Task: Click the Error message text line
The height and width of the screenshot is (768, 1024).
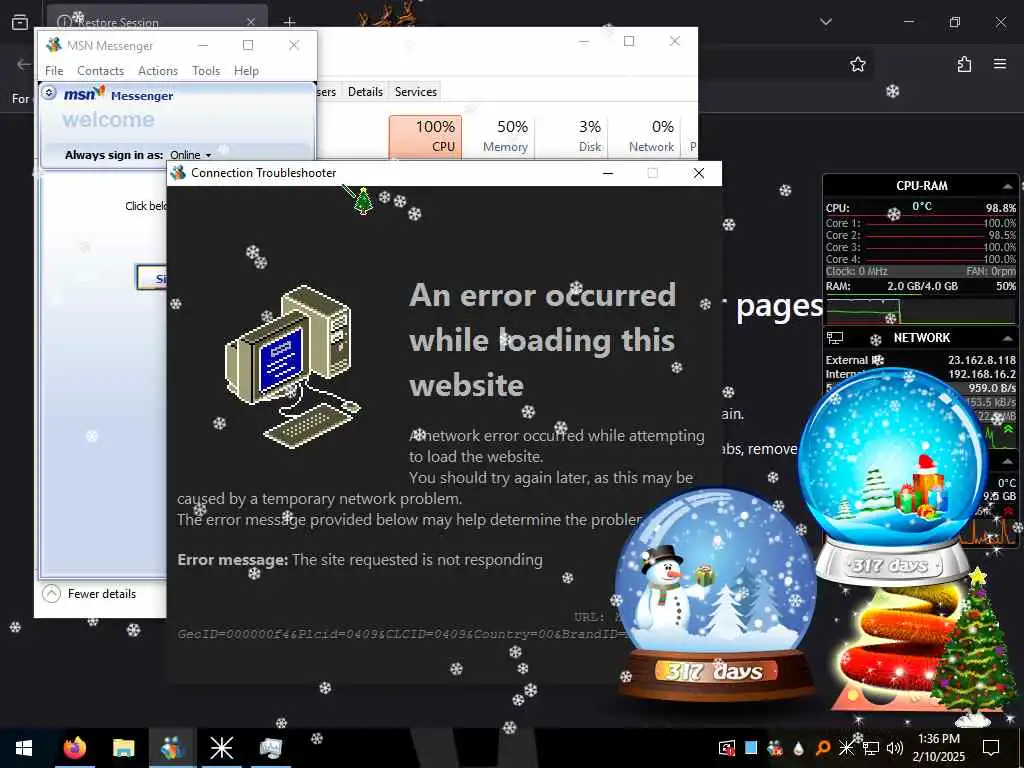Action: [x=360, y=560]
